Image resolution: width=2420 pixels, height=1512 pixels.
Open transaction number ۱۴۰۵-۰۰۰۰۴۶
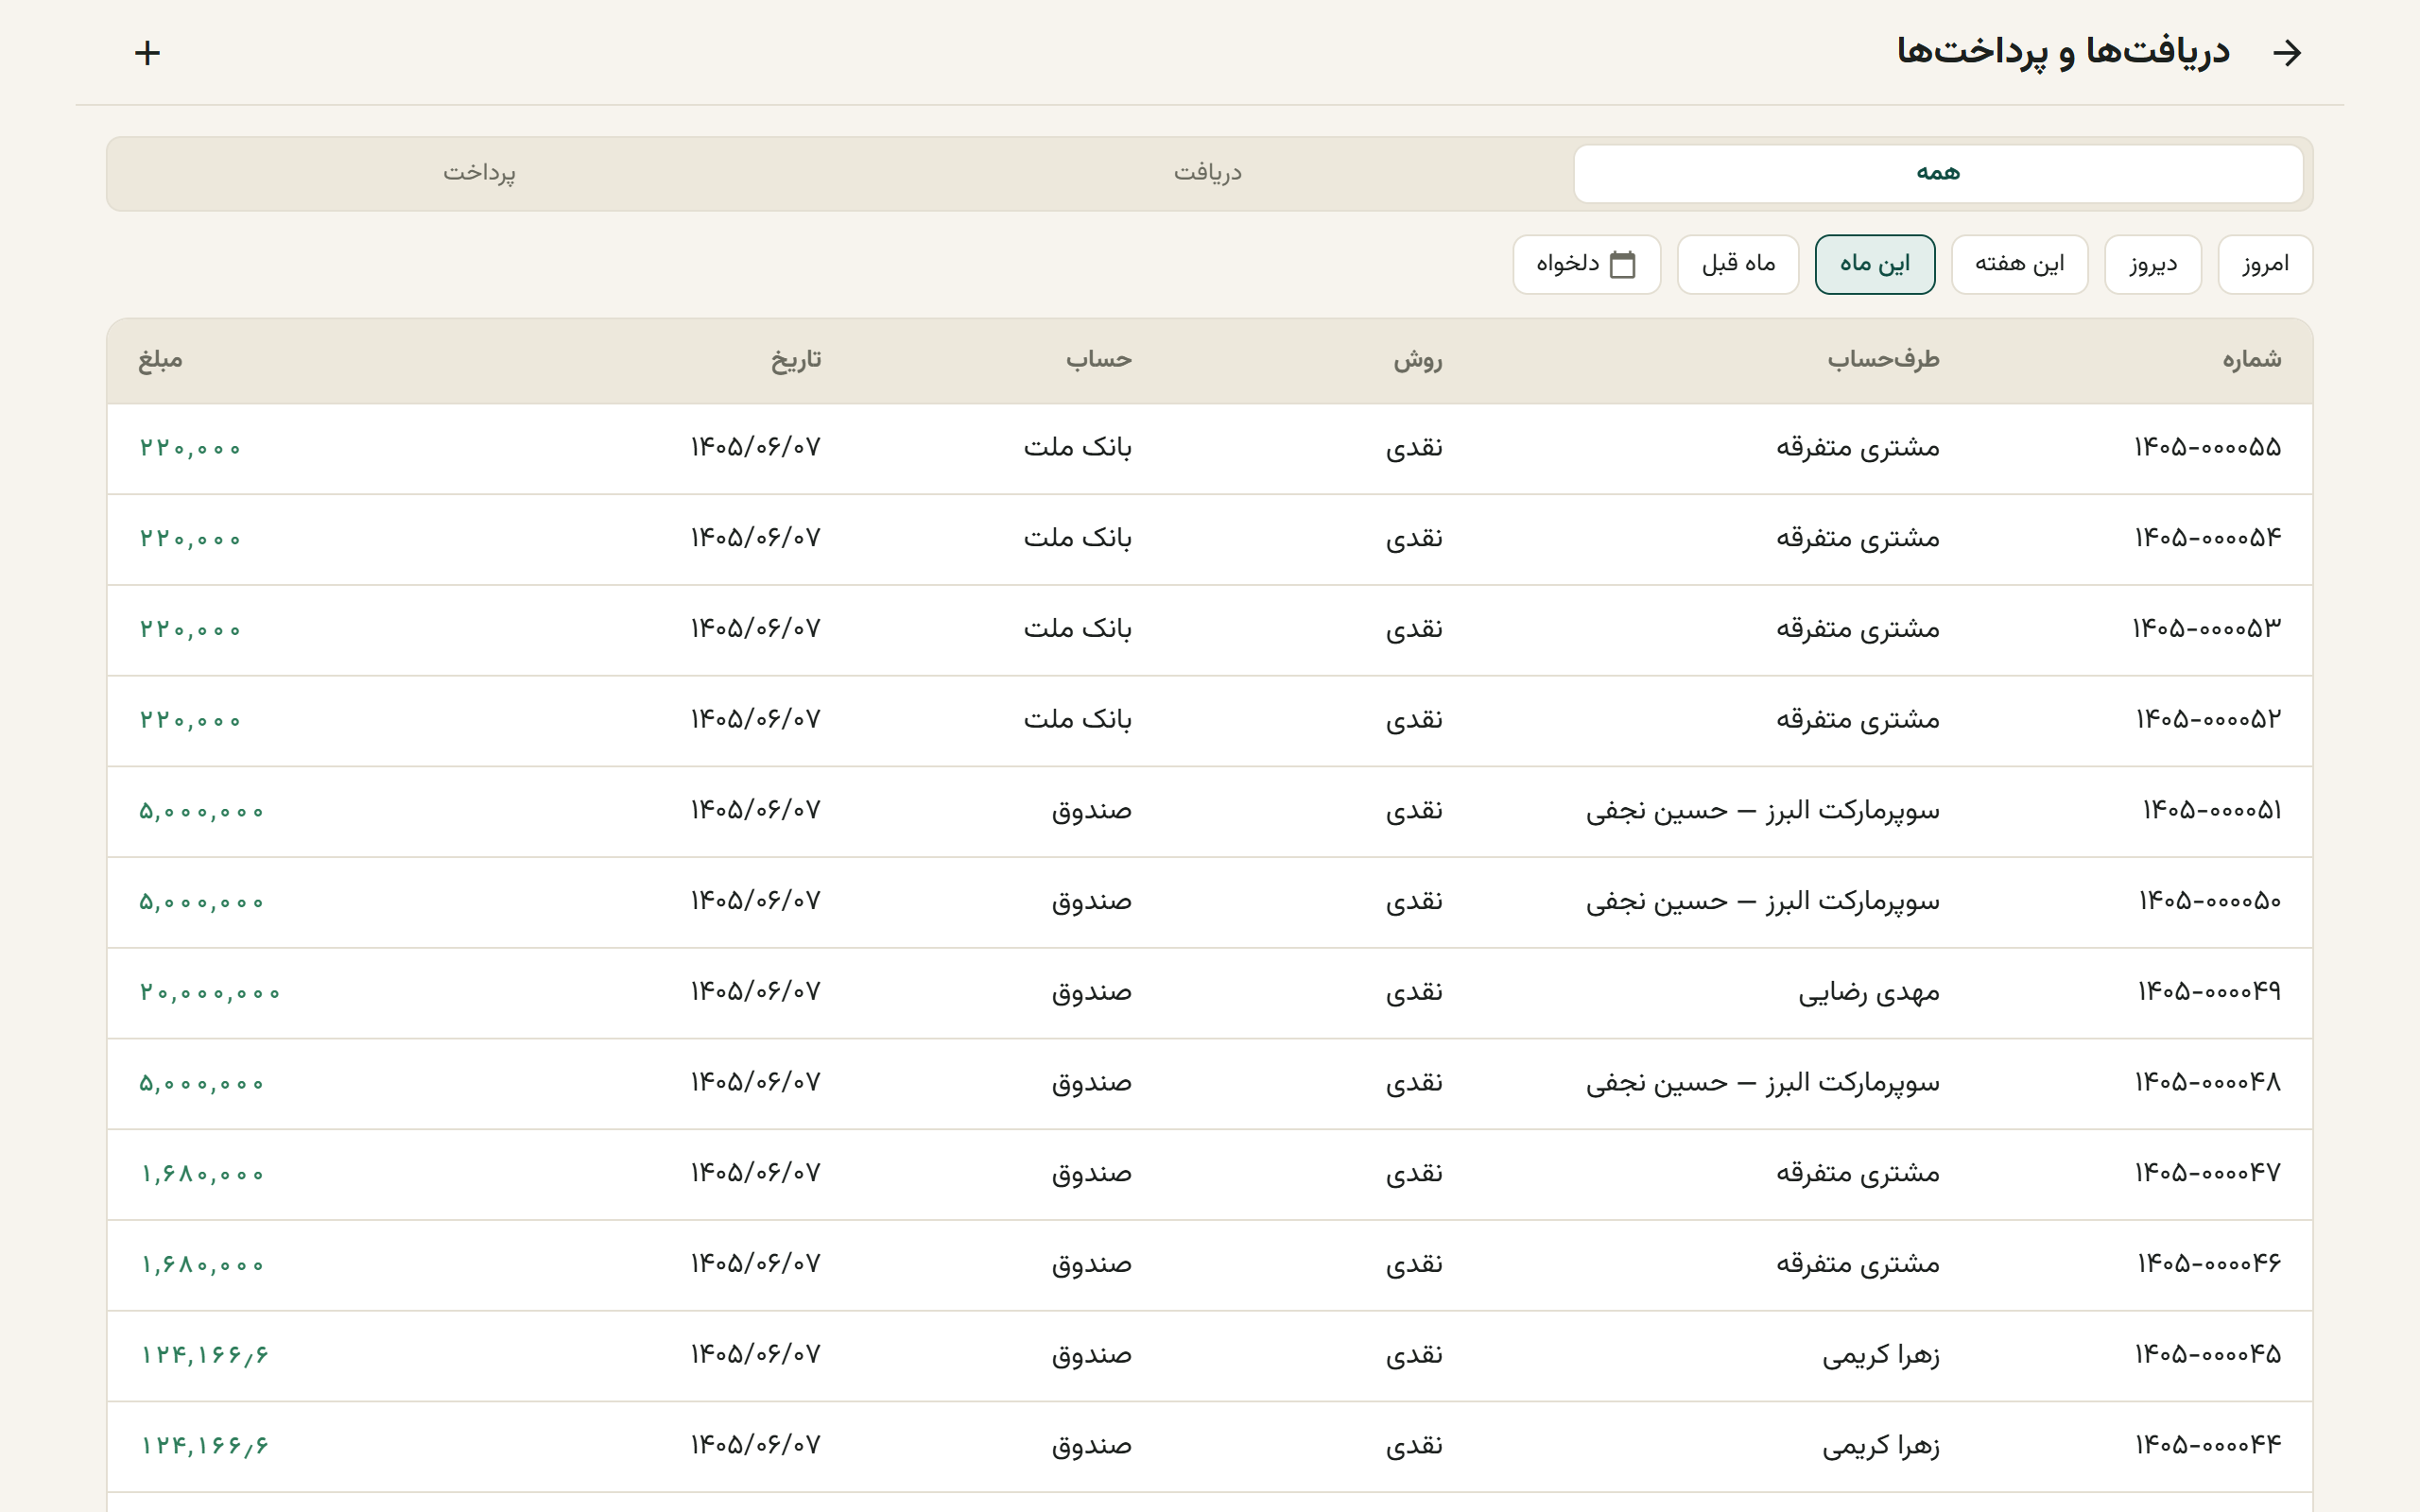tap(1210, 1265)
